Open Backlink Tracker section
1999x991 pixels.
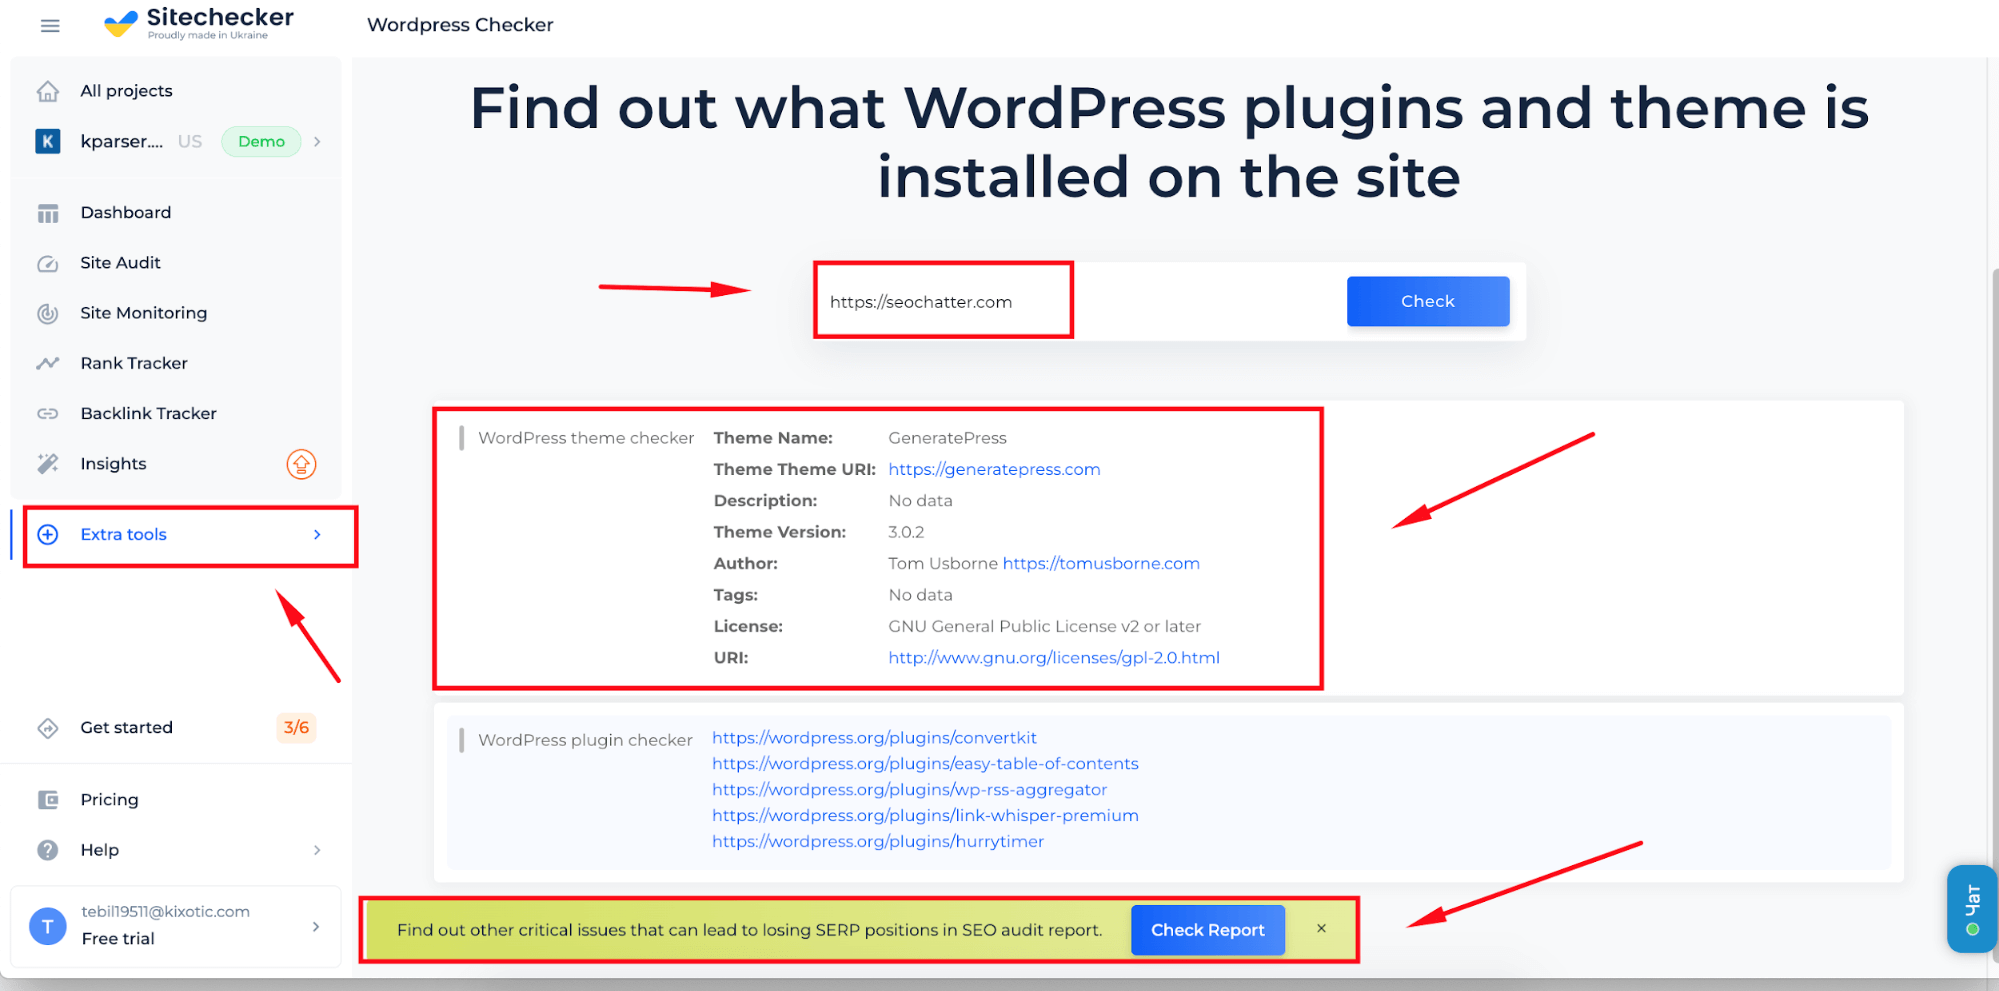tap(149, 413)
